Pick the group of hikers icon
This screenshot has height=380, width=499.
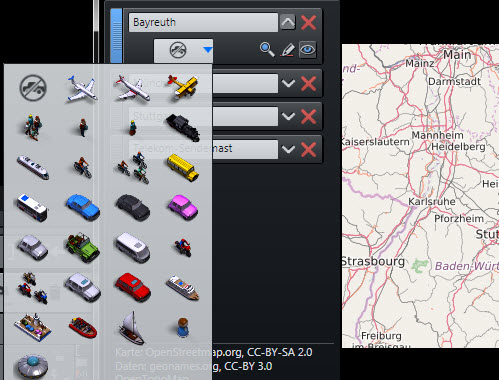click(x=32, y=128)
